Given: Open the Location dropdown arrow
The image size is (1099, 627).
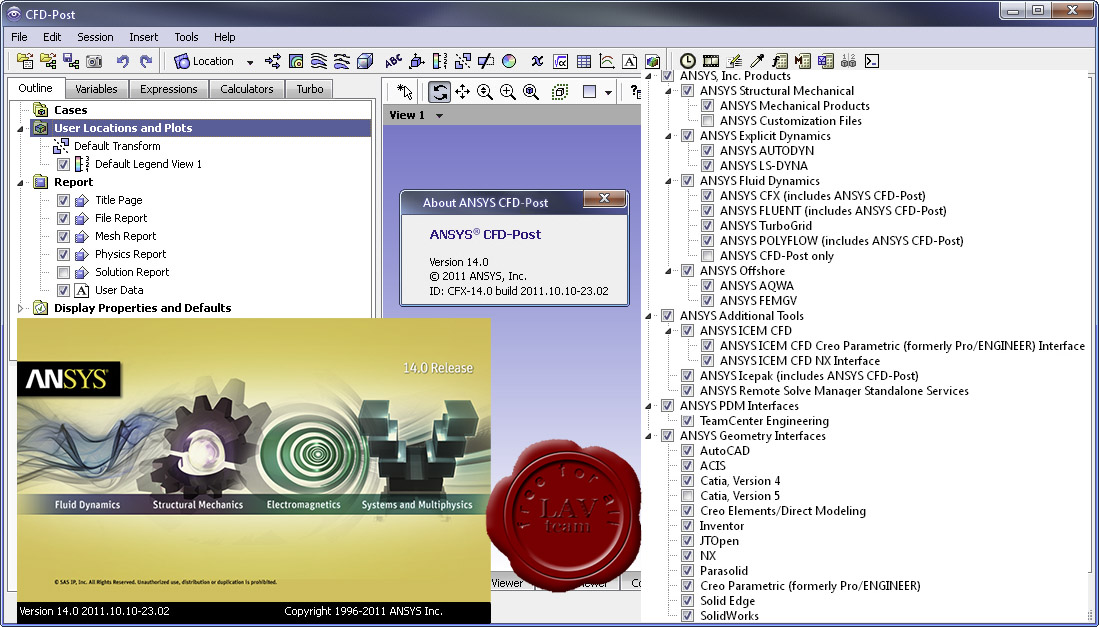Looking at the screenshot, I should [250, 62].
